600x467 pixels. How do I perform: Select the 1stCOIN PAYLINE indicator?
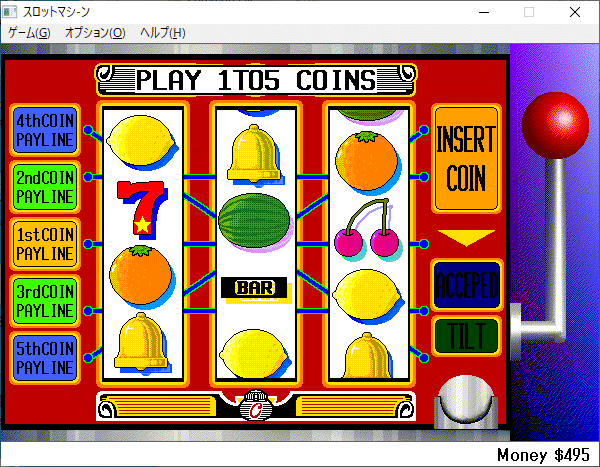(45, 244)
